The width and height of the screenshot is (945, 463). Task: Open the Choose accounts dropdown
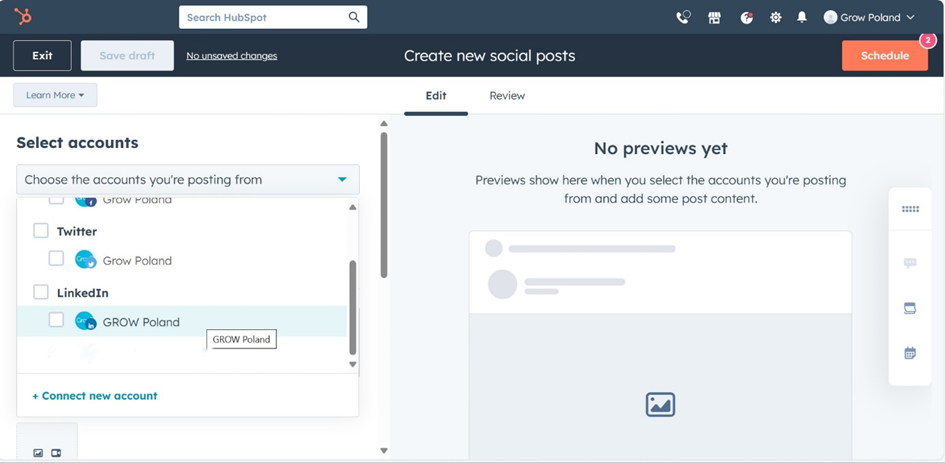[188, 180]
